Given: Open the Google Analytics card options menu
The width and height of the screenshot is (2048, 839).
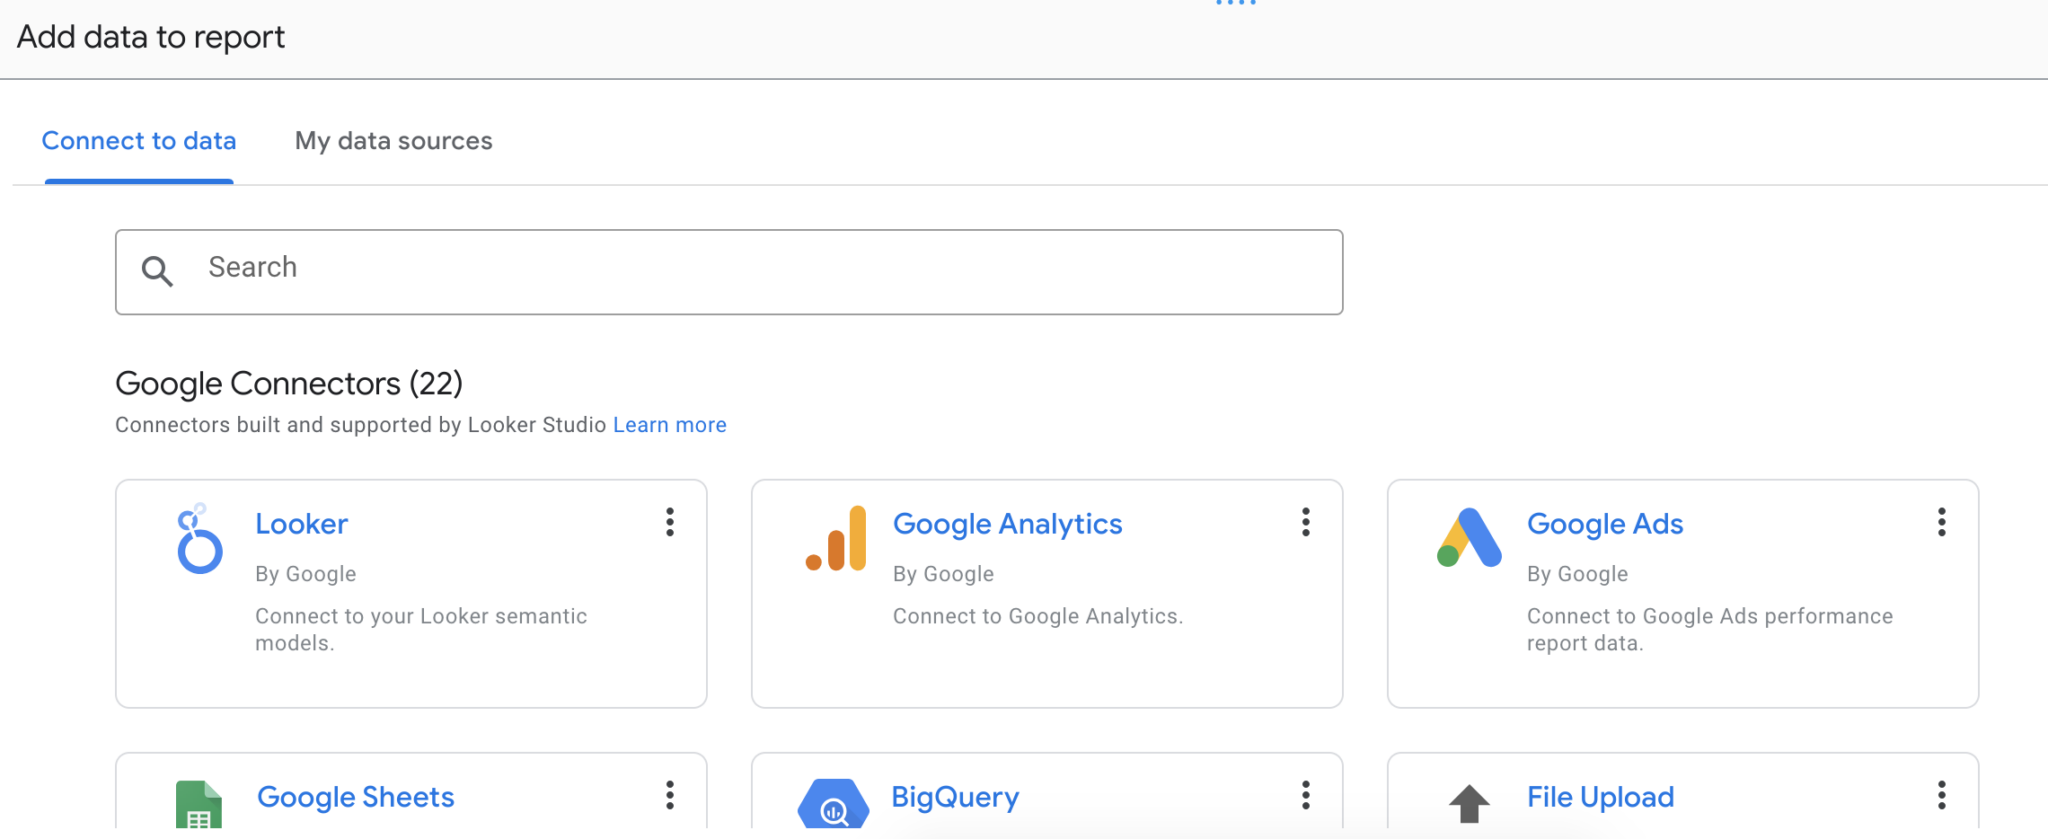Looking at the screenshot, I should click(x=1305, y=522).
